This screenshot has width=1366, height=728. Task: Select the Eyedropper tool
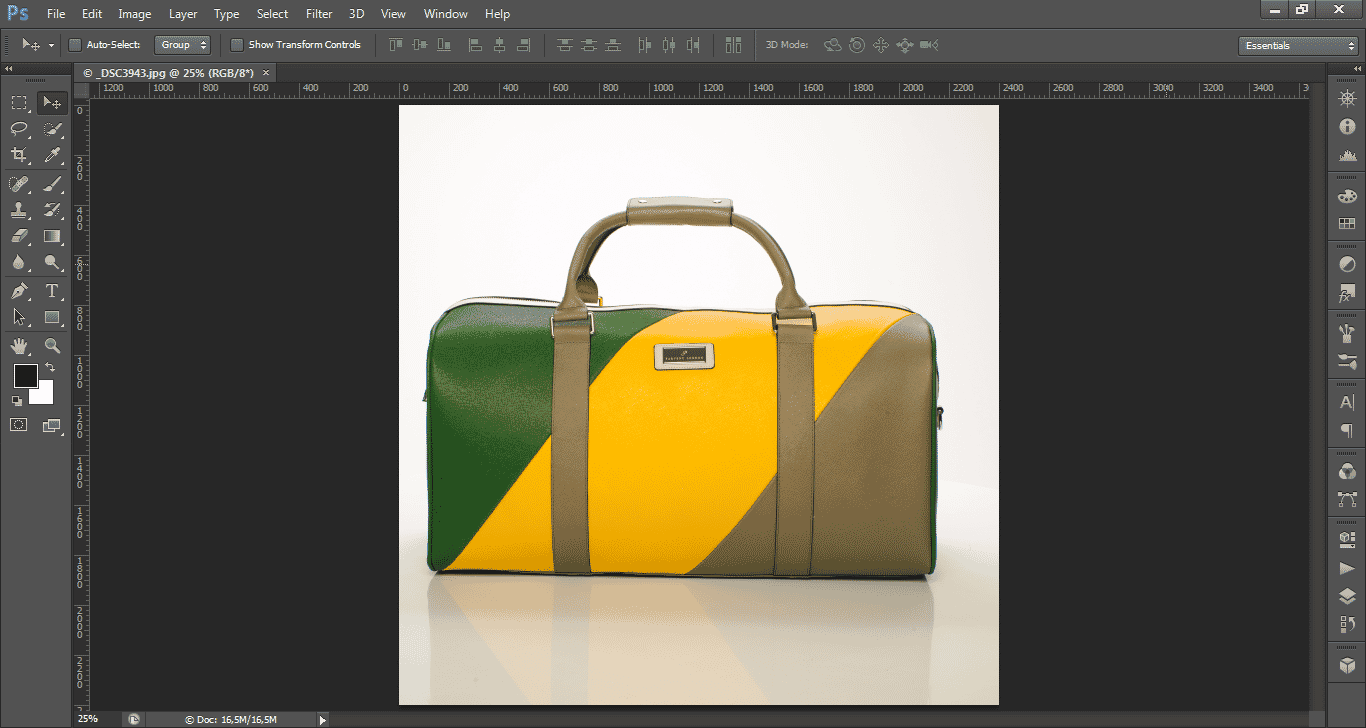tap(52, 155)
